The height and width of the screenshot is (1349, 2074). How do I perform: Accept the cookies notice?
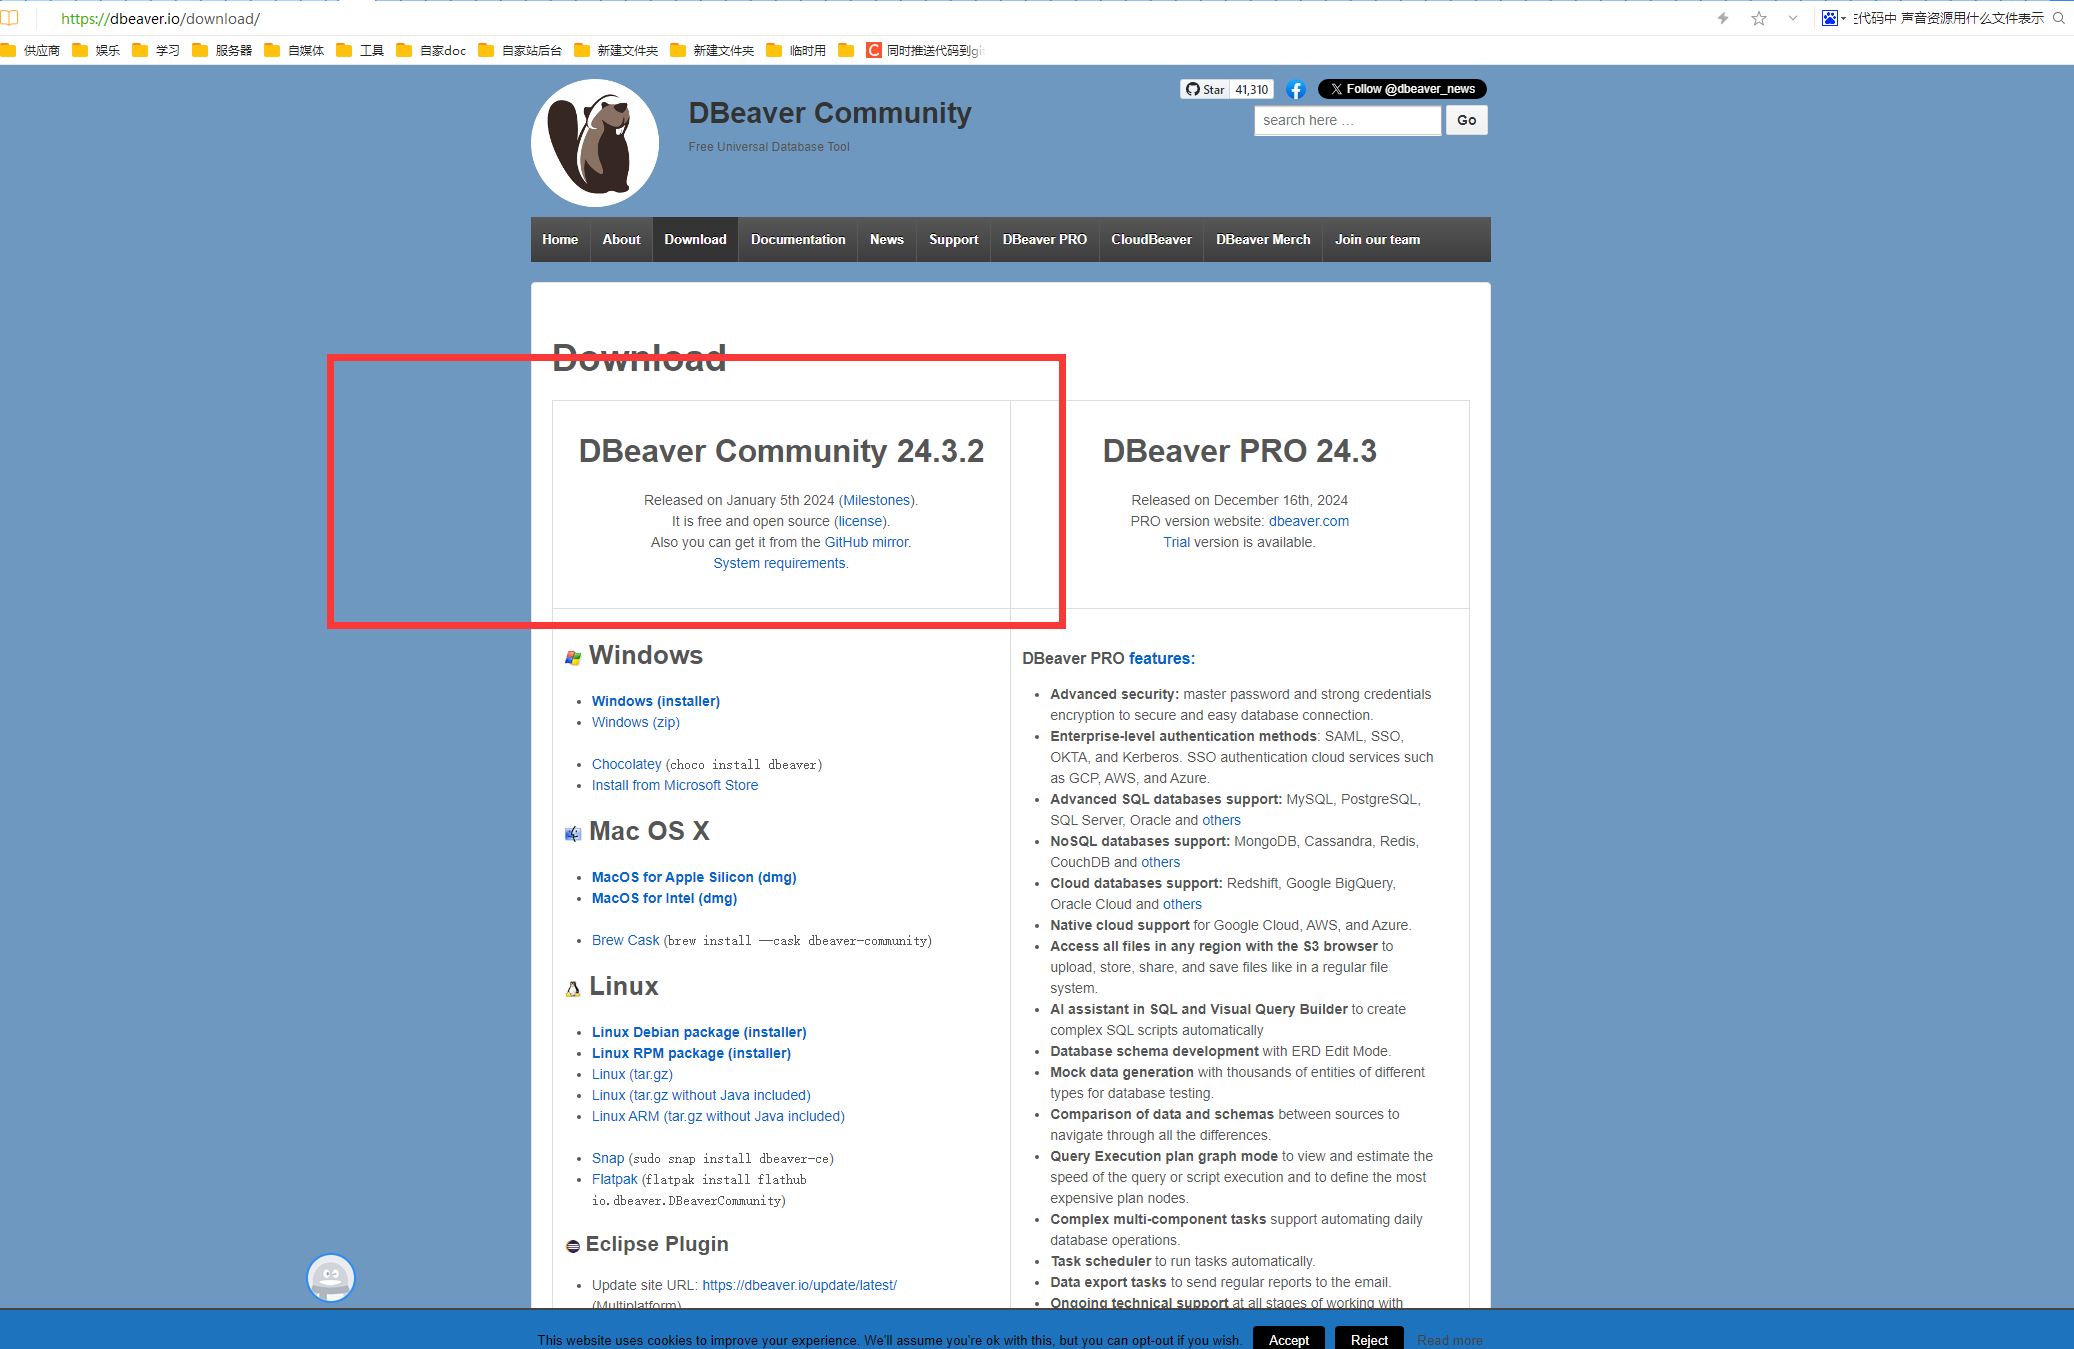(1288, 1340)
